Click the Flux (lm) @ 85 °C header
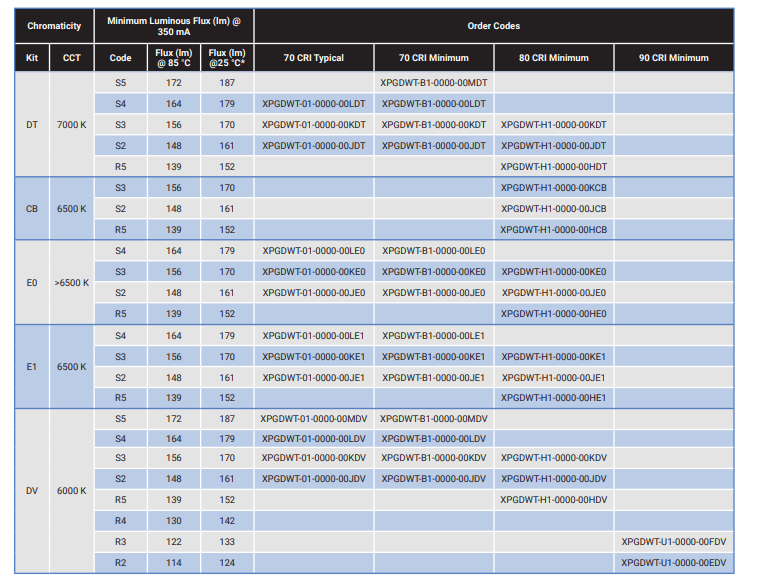Viewport: 757px width, 577px height. 174,58
